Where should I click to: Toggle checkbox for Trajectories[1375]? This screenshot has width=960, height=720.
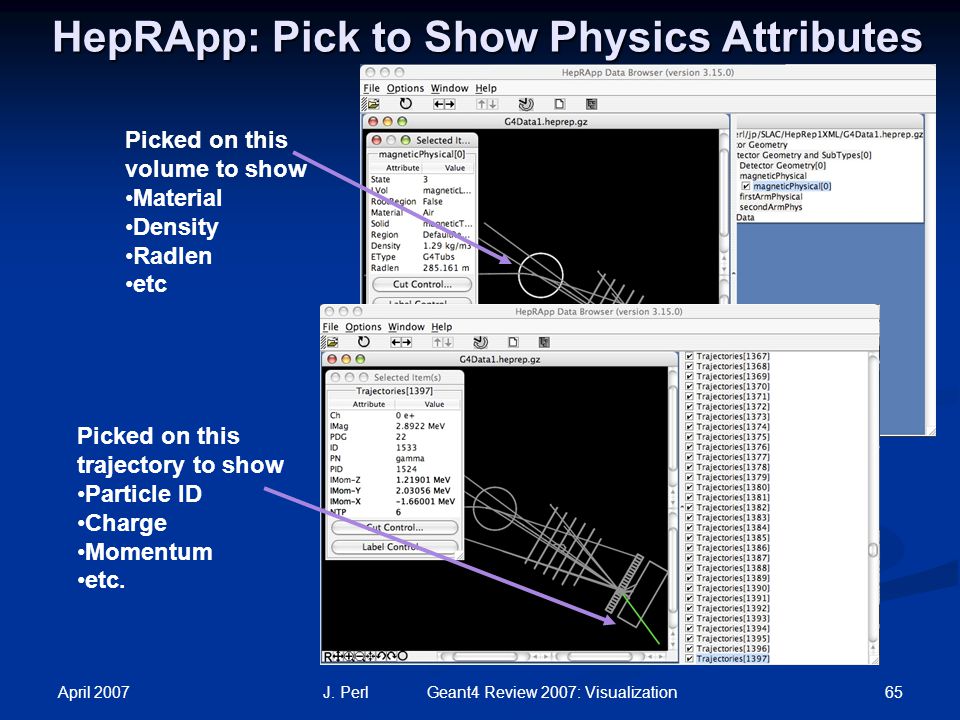[689, 437]
